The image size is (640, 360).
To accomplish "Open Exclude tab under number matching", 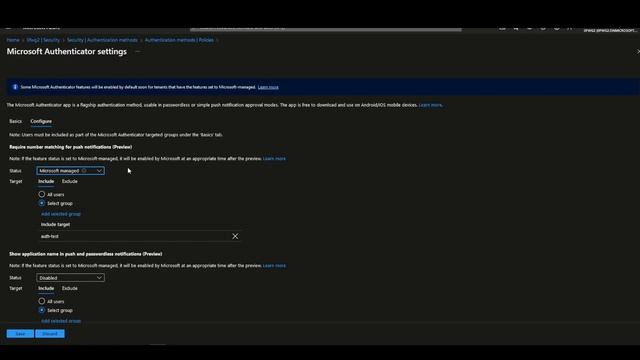I will 70,181.
